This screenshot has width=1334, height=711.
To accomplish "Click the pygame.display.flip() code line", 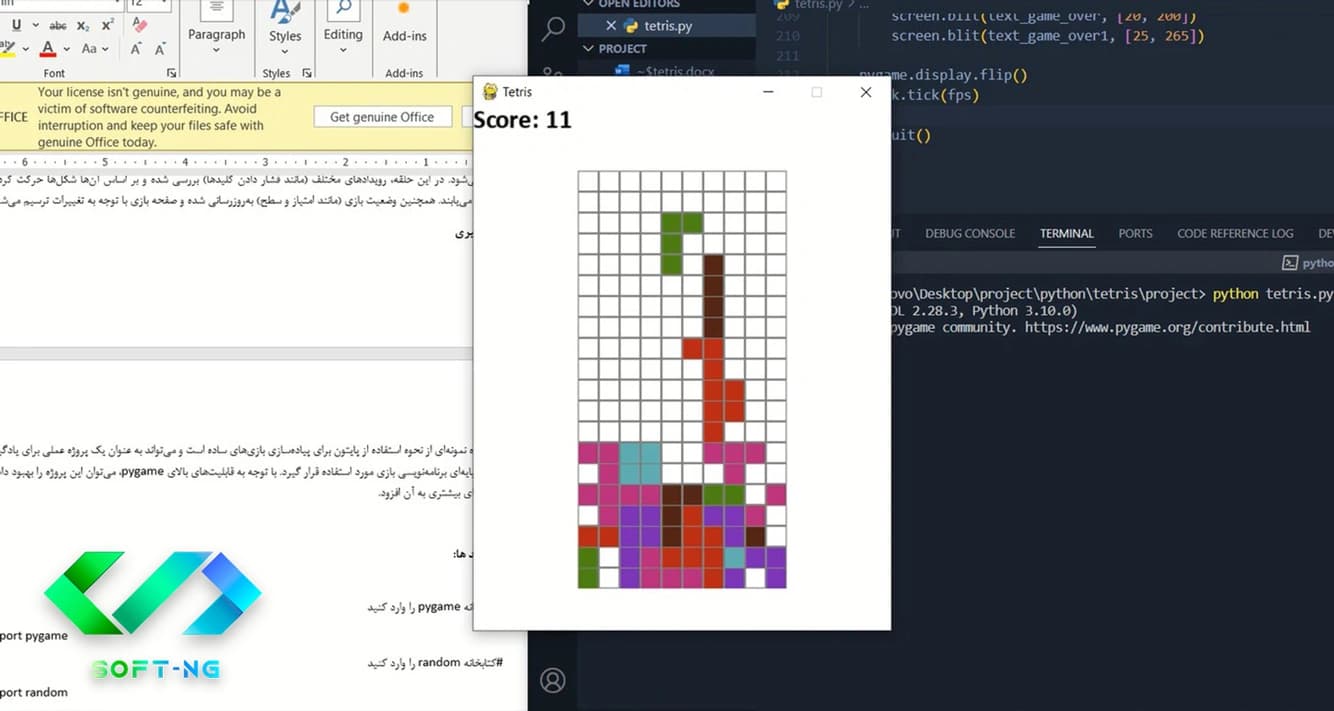I will (x=943, y=75).
